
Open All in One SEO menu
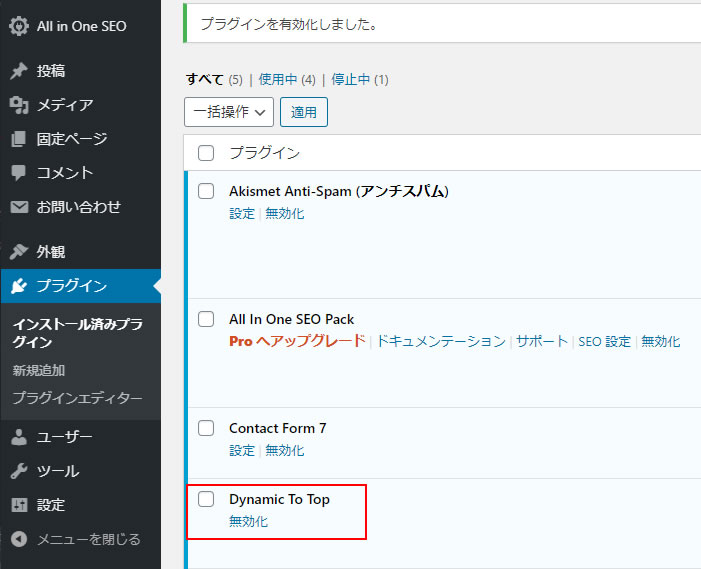click(x=81, y=26)
